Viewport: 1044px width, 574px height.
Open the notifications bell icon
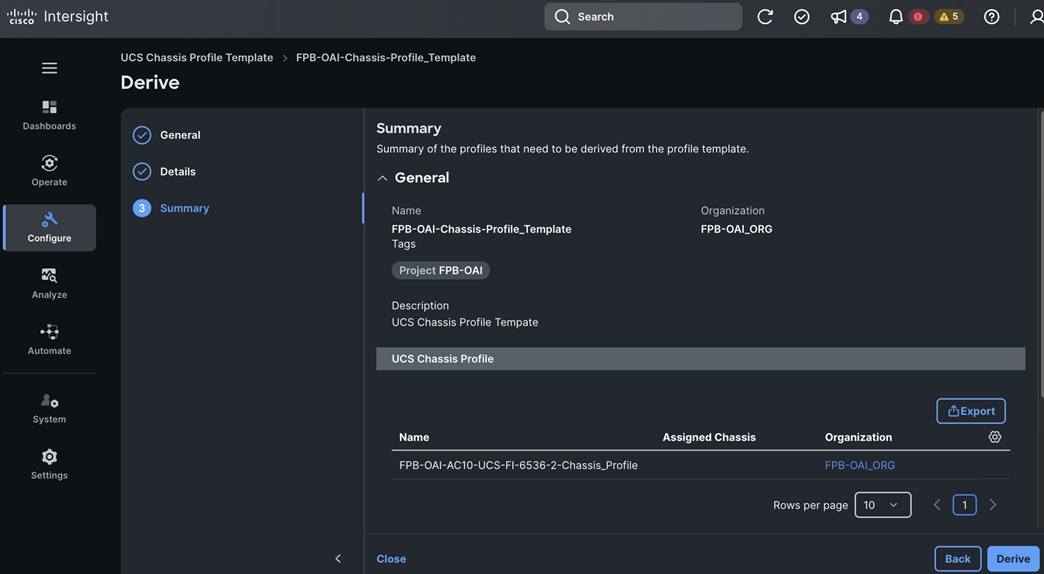(x=896, y=17)
